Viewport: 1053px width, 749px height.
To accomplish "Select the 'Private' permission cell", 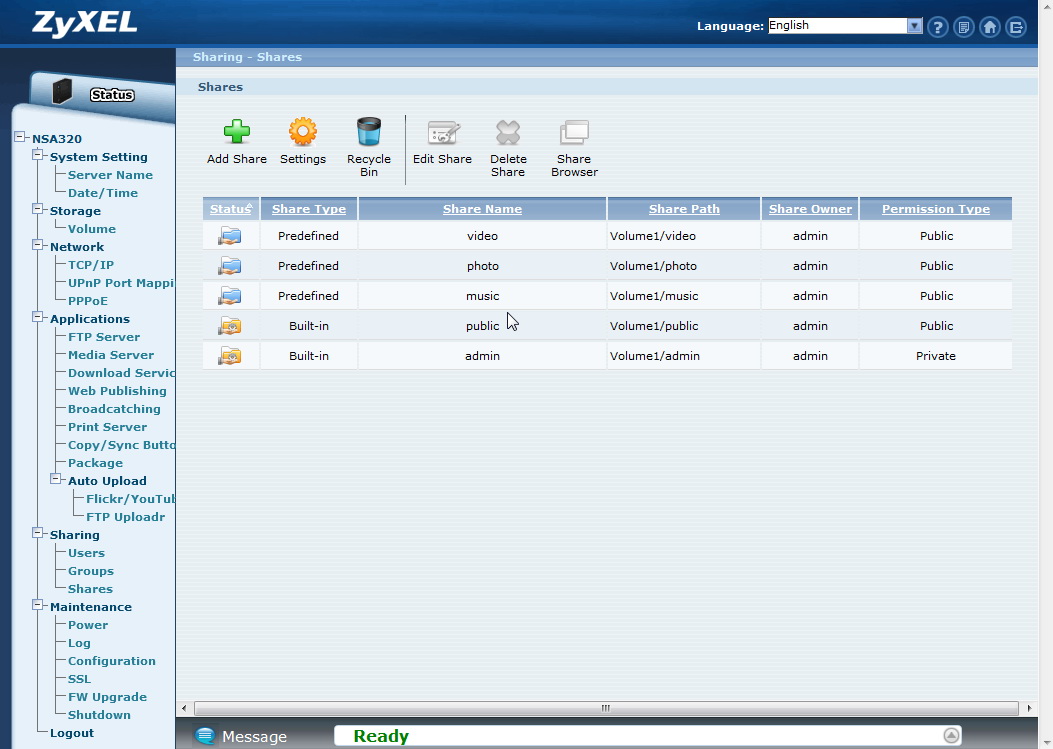I will (935, 356).
